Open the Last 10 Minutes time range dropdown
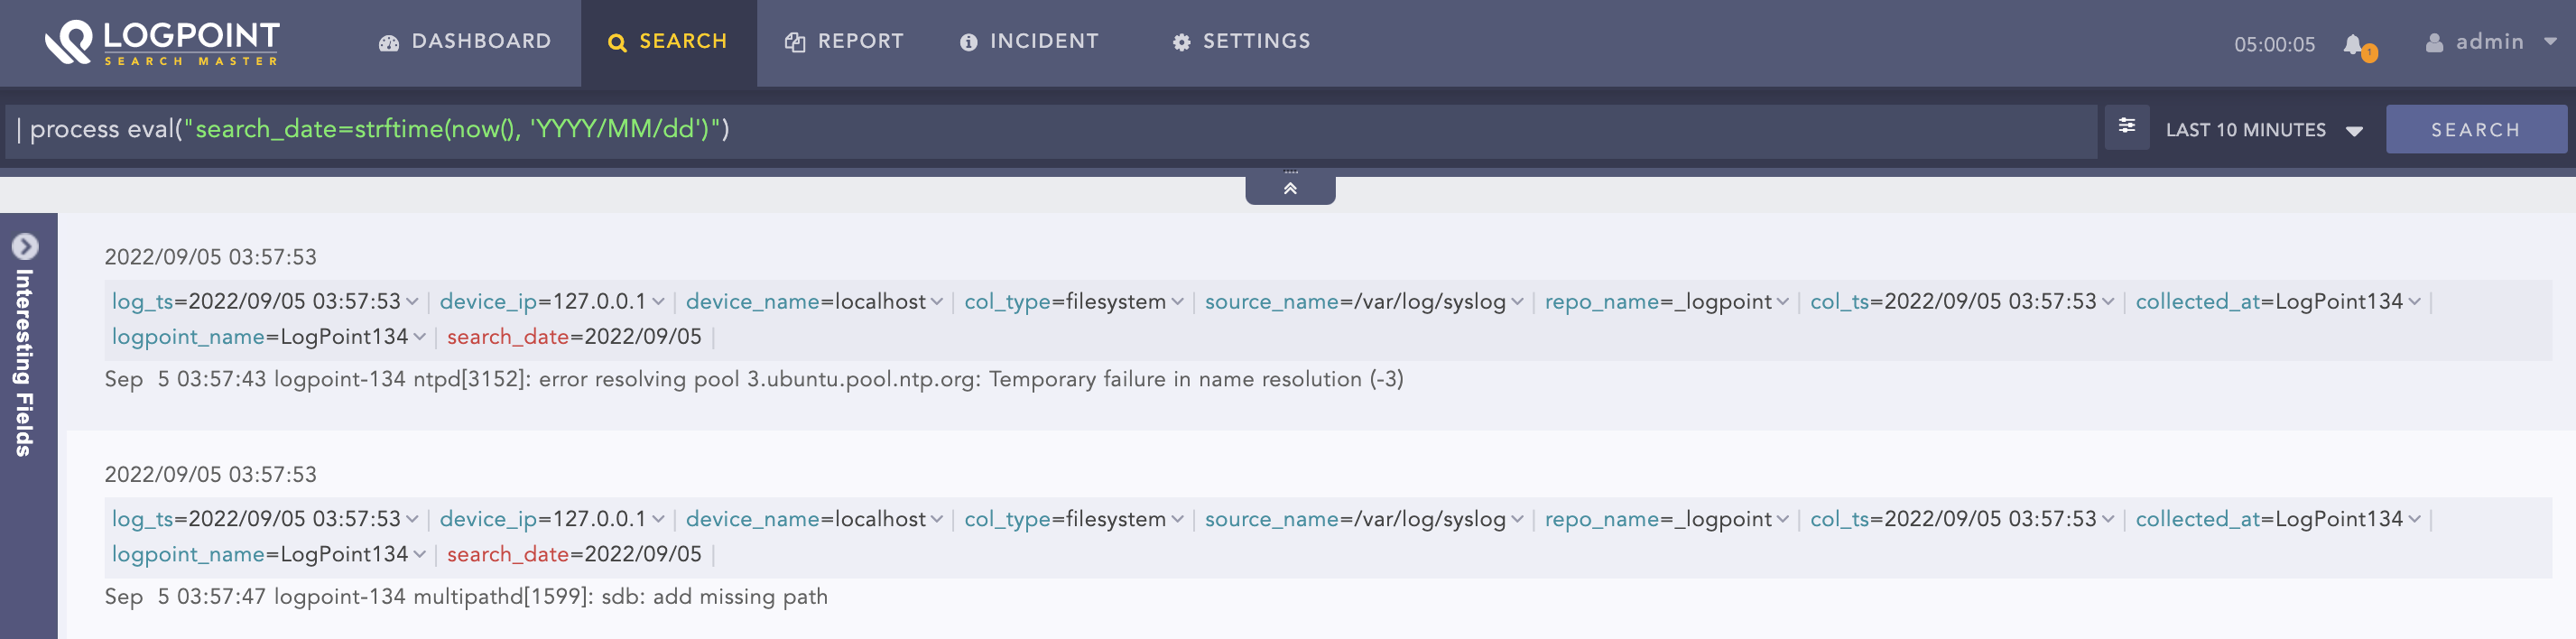 (x=2263, y=130)
